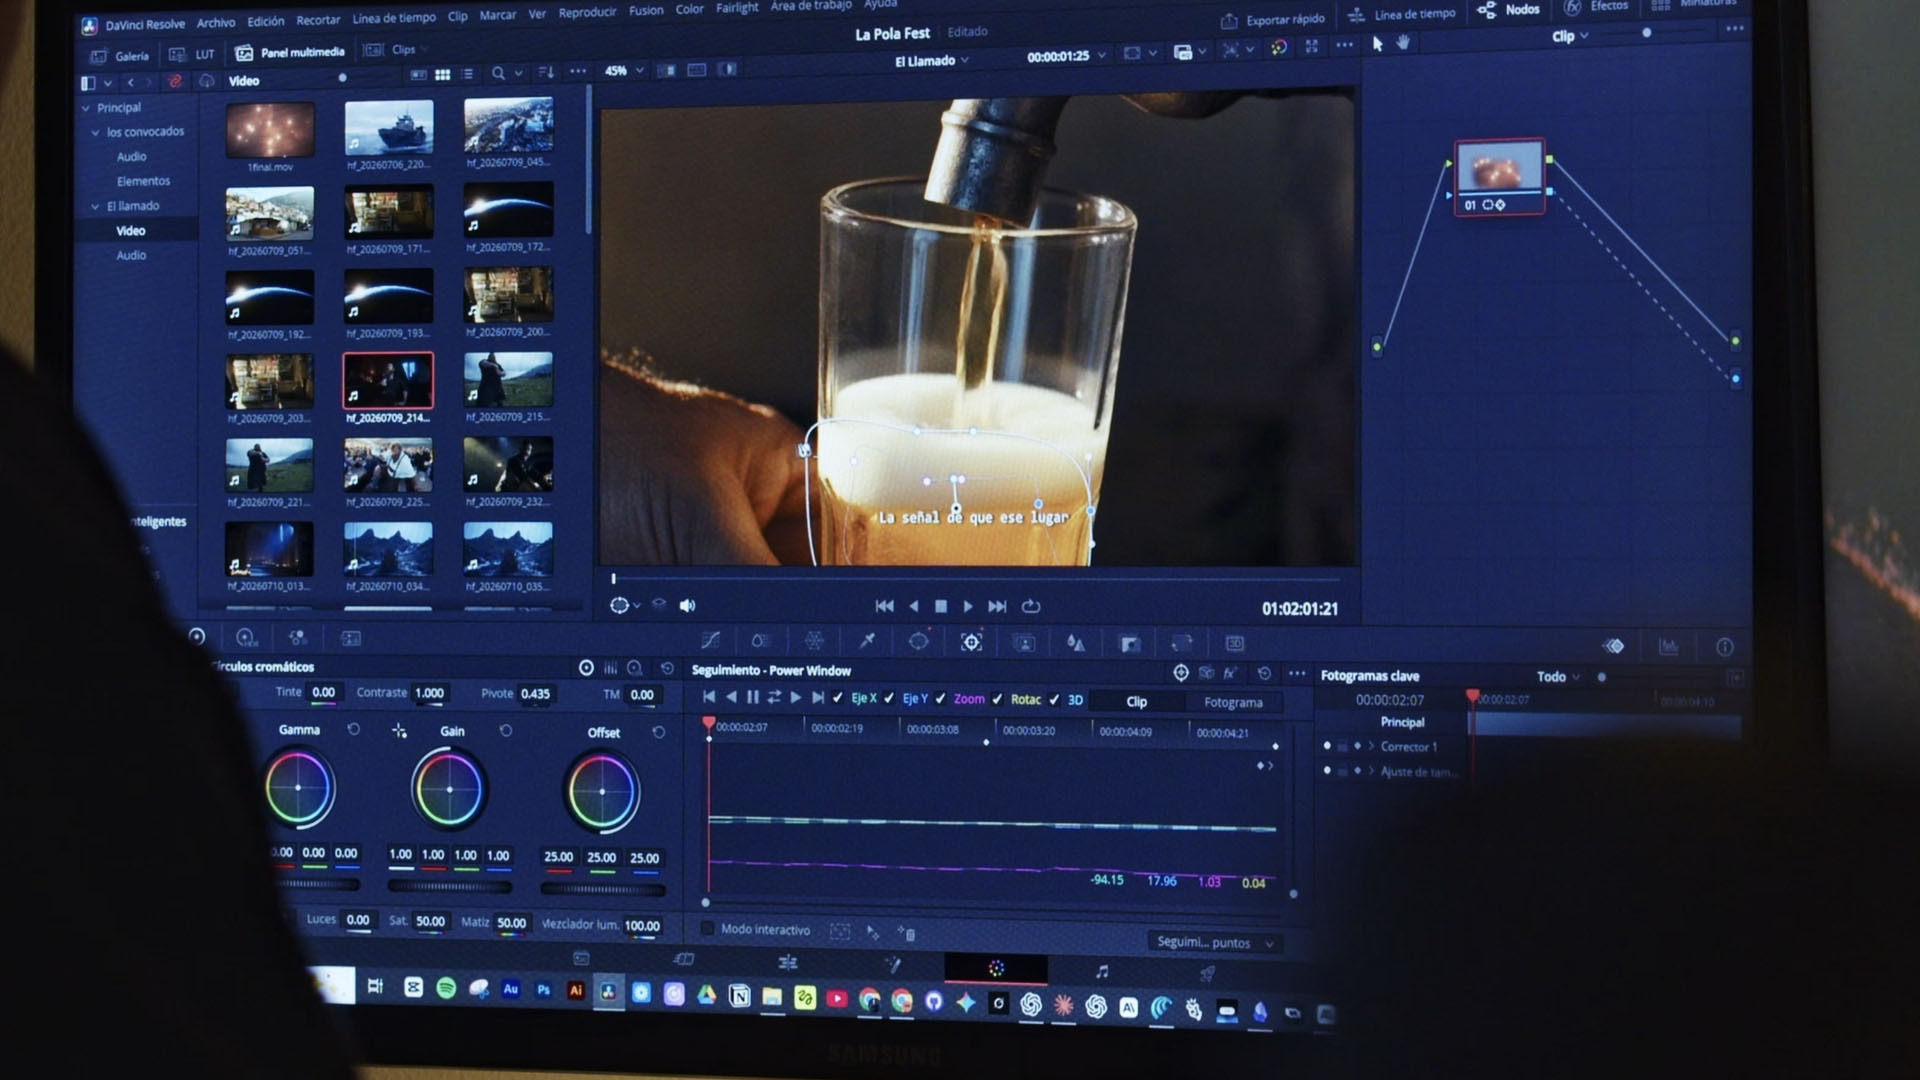The height and width of the screenshot is (1080, 1920).
Task: Open the viewer zoom 45% dropdown
Action: tap(624, 71)
